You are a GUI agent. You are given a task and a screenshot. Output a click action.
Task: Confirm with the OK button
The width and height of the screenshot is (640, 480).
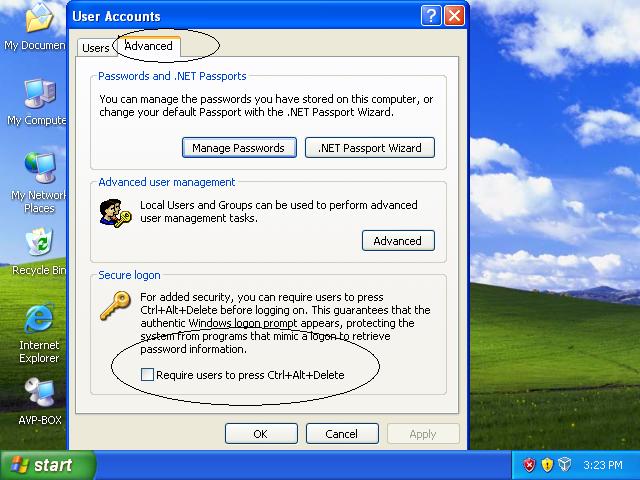[261, 433]
